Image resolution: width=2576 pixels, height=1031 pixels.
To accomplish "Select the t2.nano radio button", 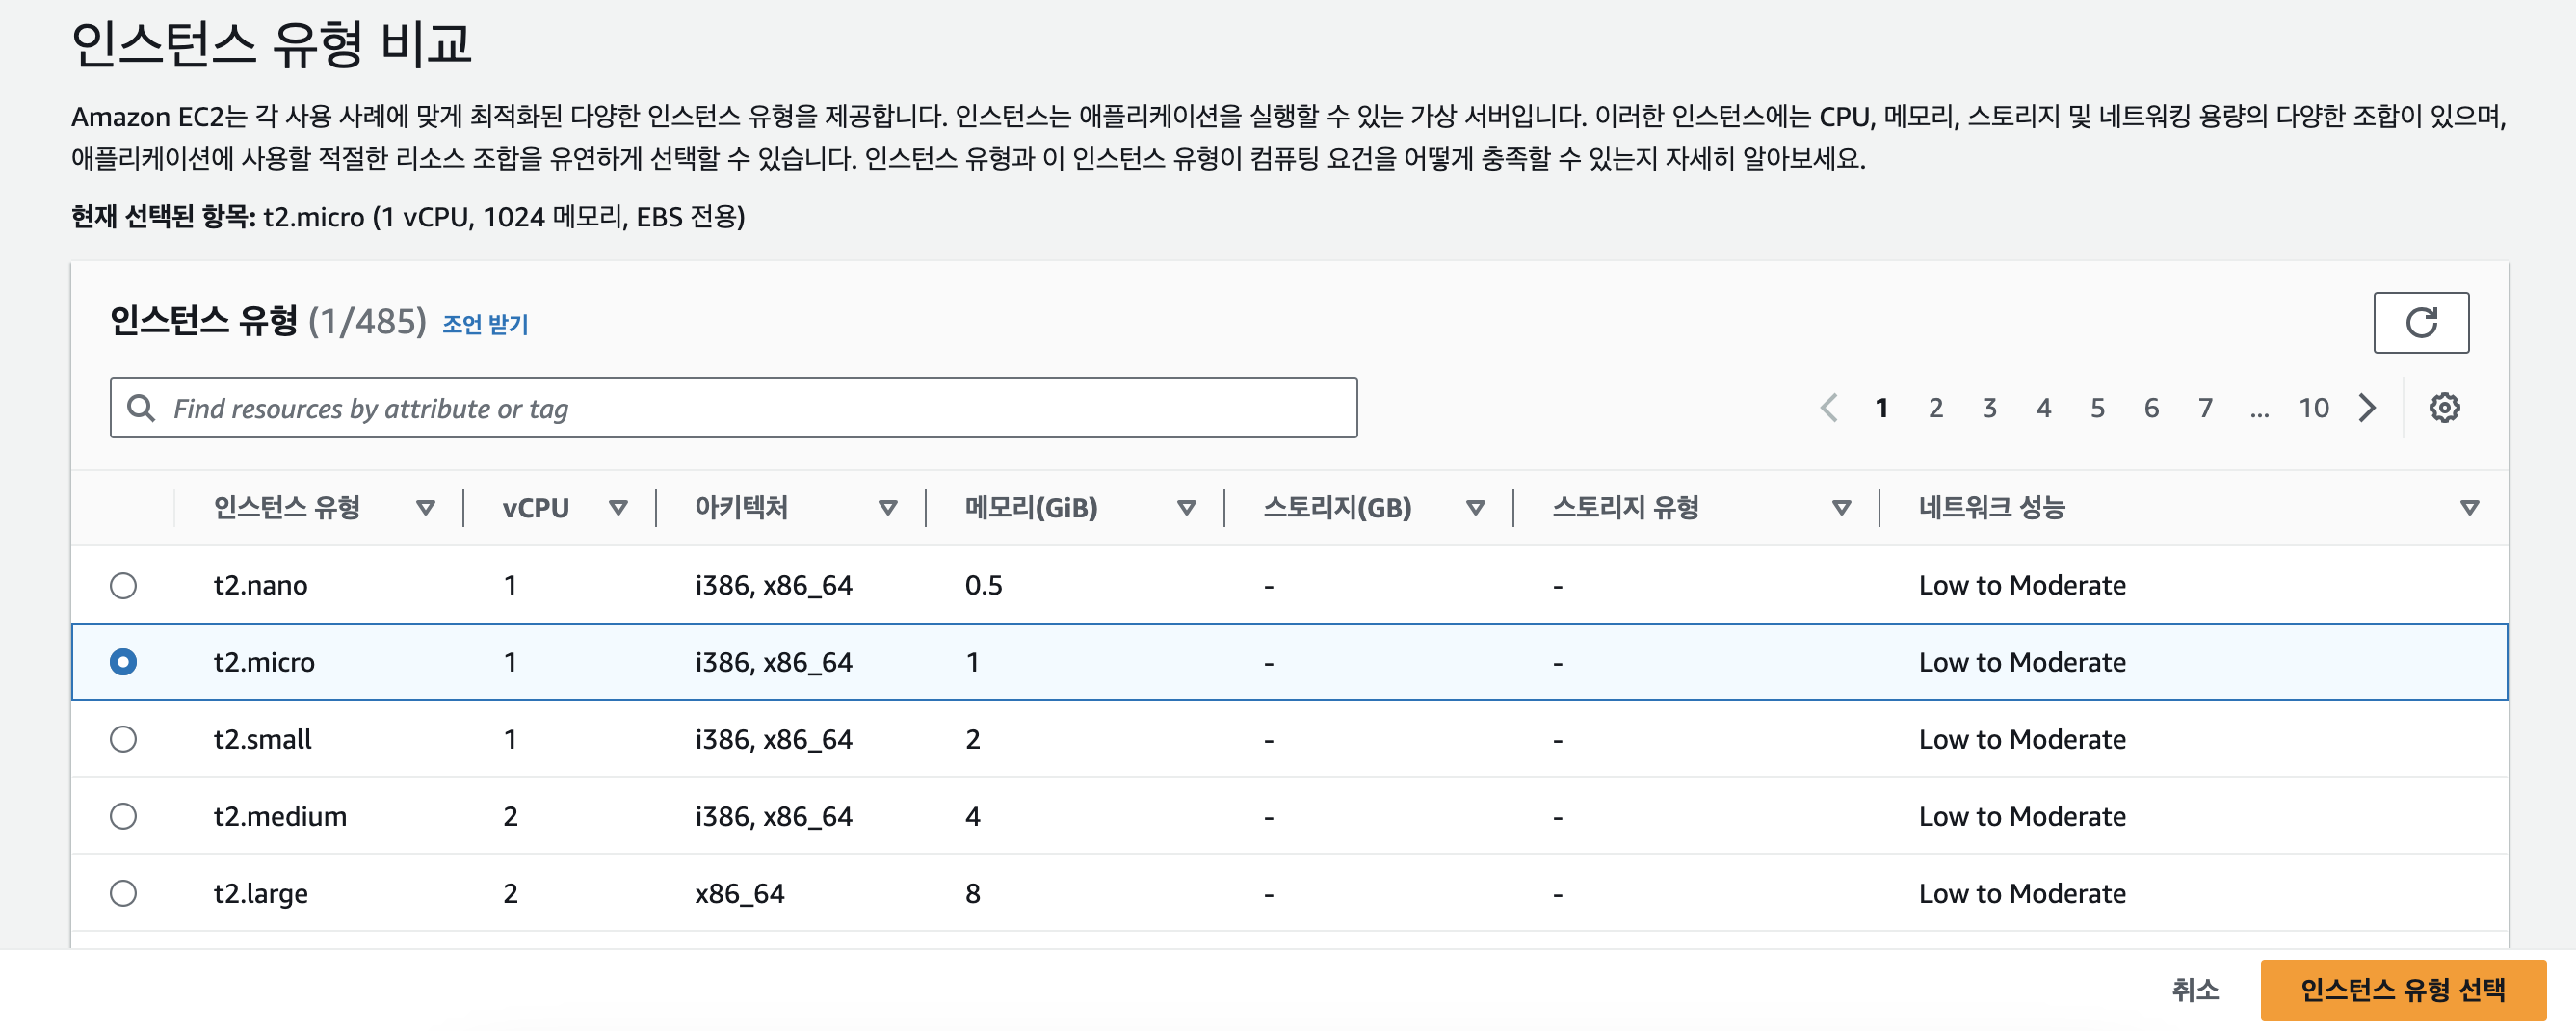I will coord(123,585).
